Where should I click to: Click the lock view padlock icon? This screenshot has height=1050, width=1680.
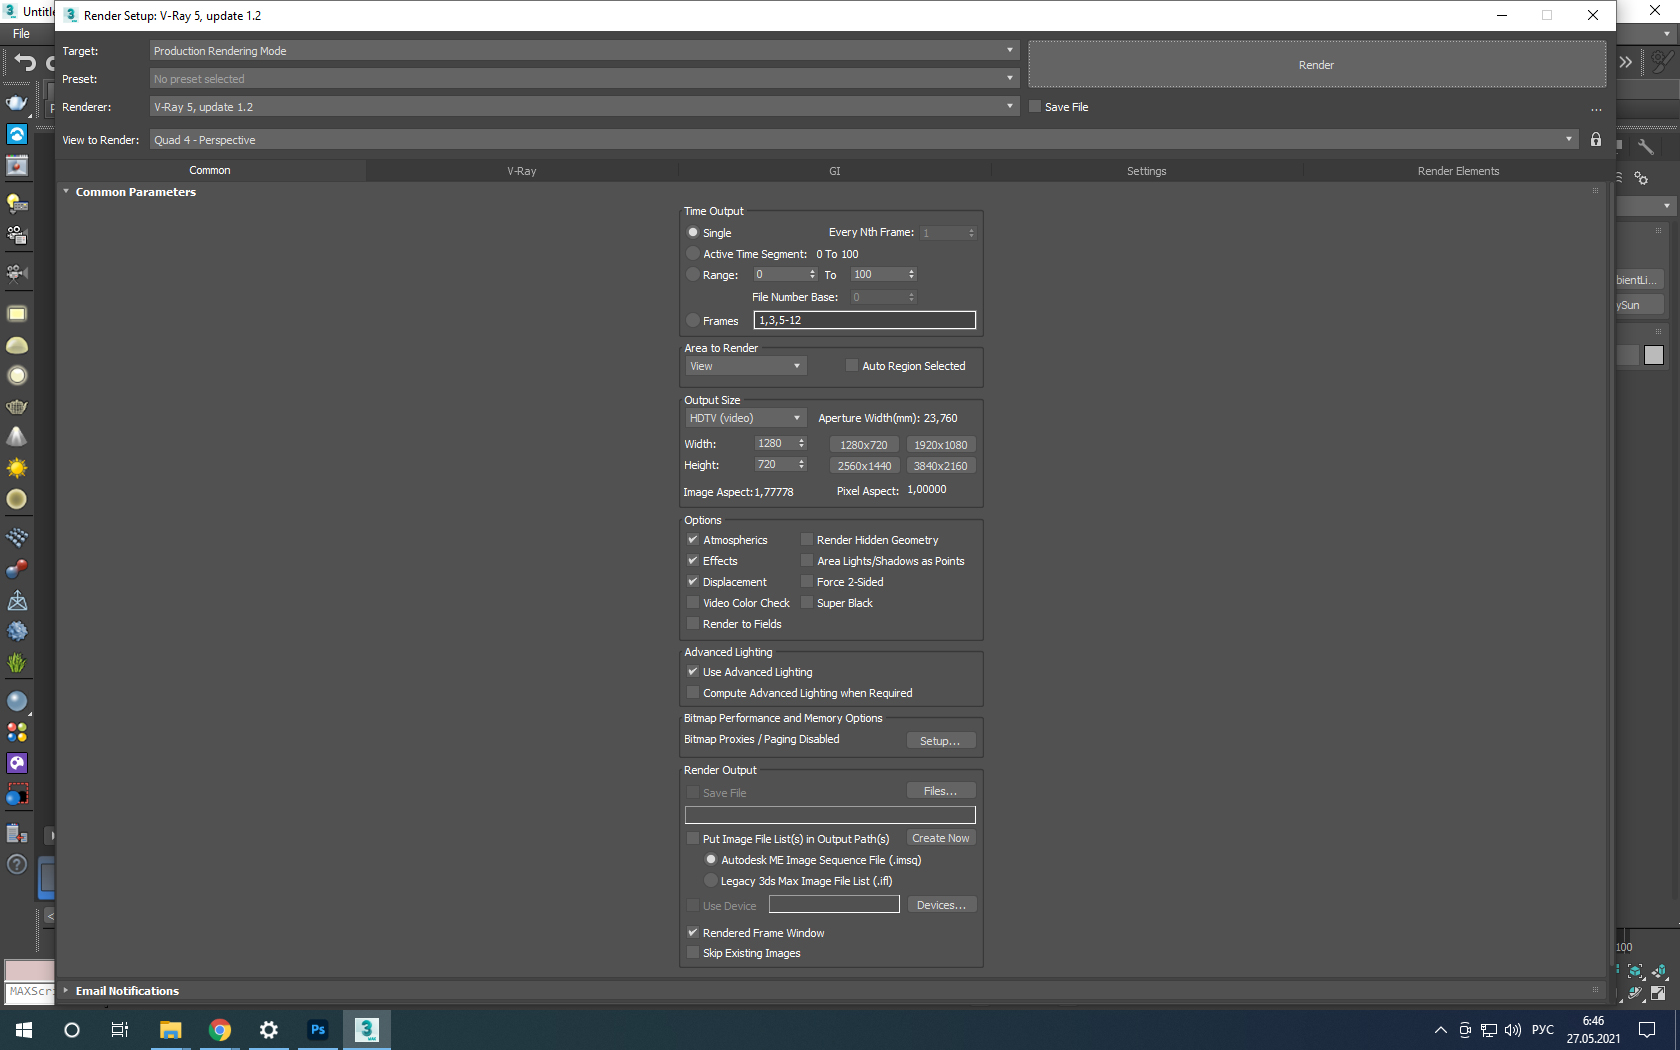point(1596,140)
